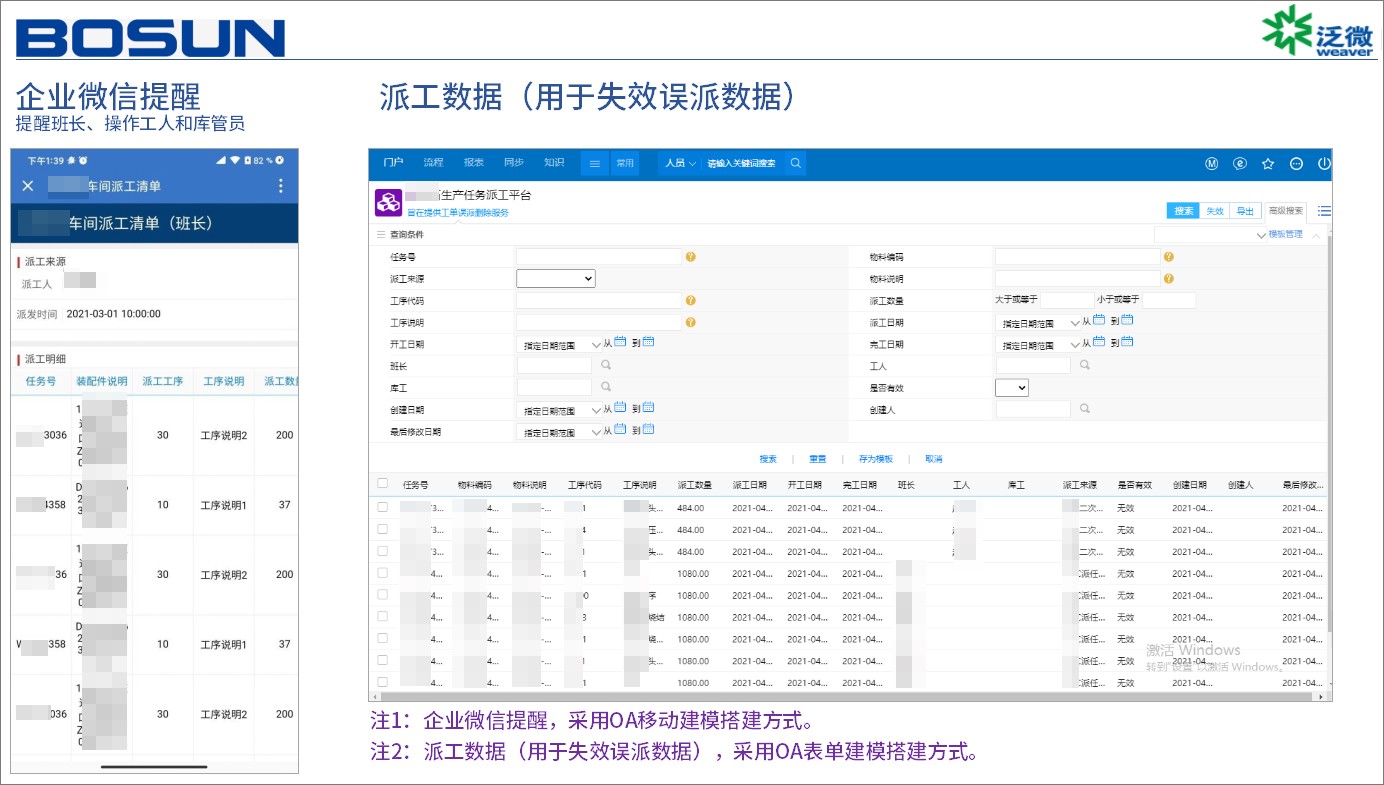
Task: Open the mobile three-dot overflow menu
Action: click(x=281, y=186)
